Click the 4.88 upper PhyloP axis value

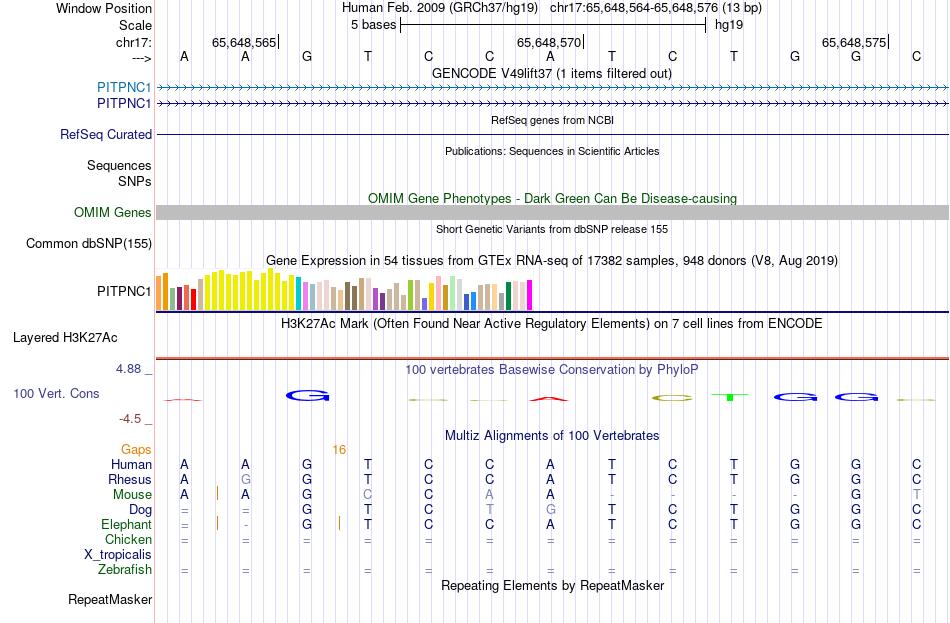point(128,368)
